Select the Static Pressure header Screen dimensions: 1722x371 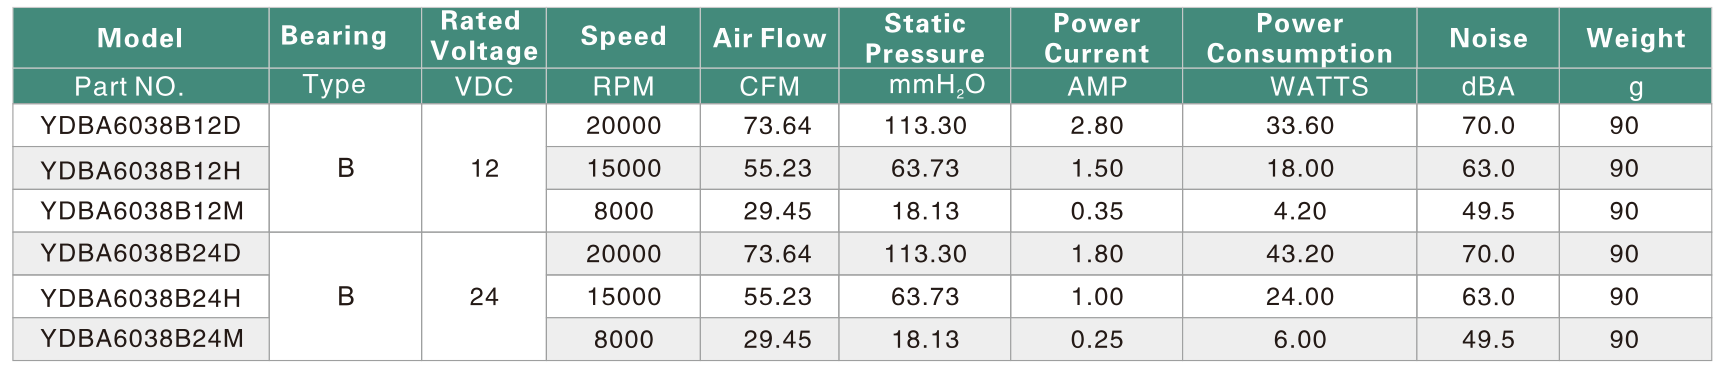(x=924, y=38)
